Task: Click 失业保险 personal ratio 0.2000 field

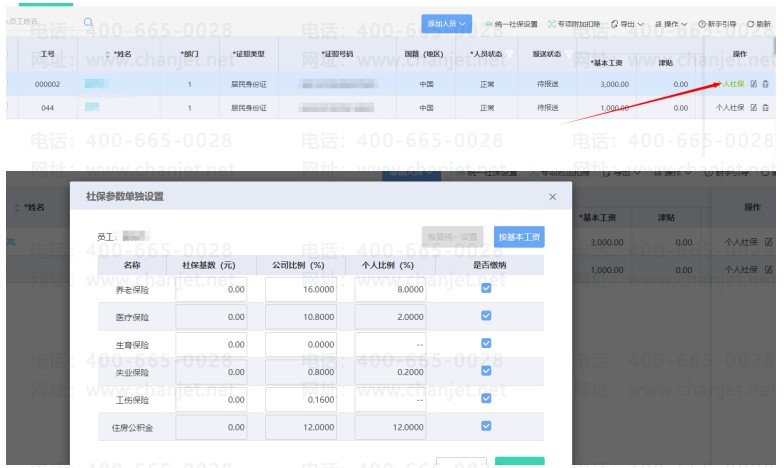Action: pyautogui.click(x=390, y=372)
